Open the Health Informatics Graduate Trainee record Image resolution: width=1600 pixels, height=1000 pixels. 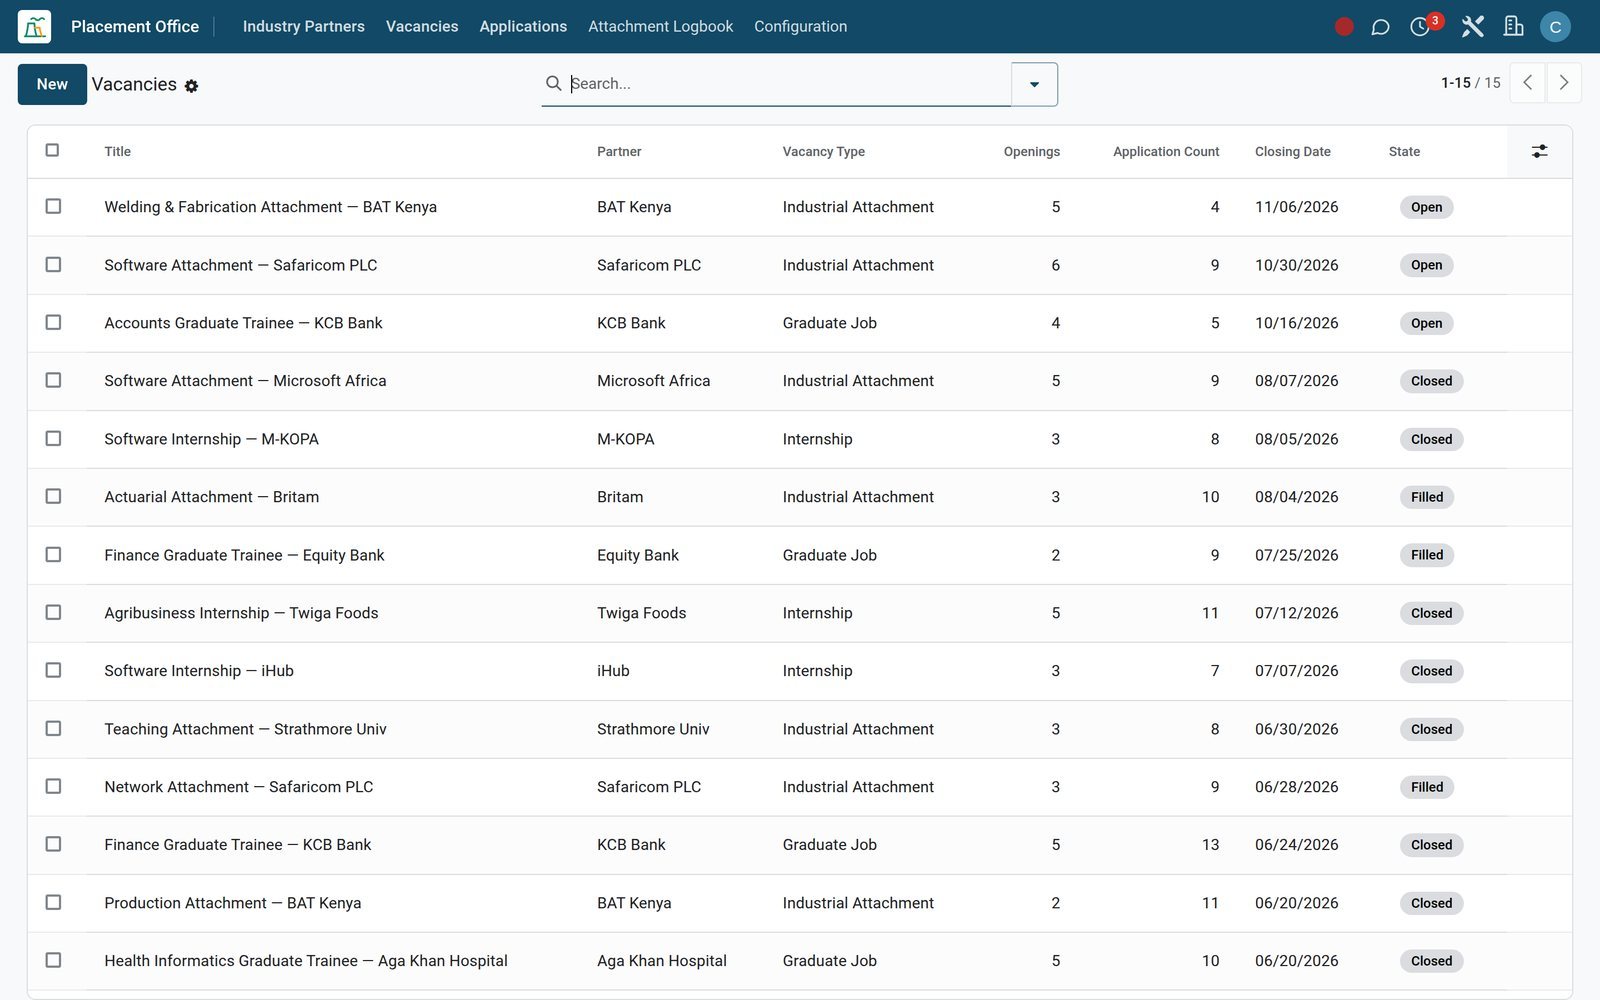click(x=306, y=961)
